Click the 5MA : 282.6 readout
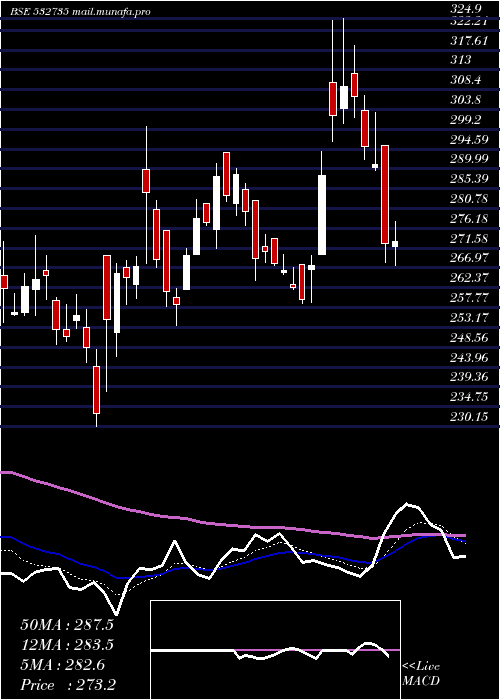Viewport: 500px width, 700px height. pos(62,665)
